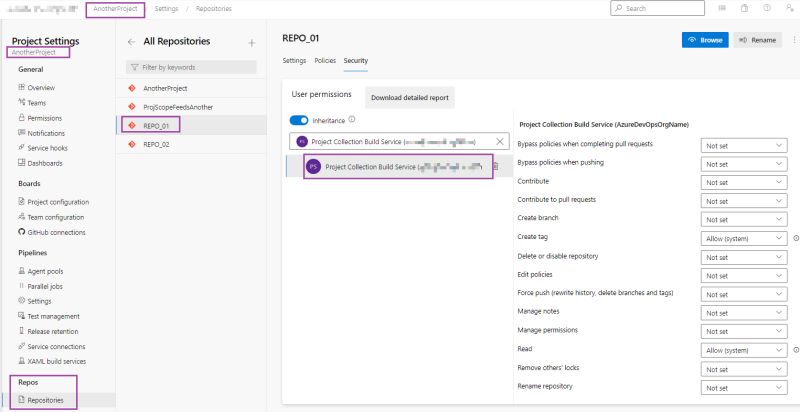Open Force push permission dropdown
800x412 pixels.
[744, 295]
